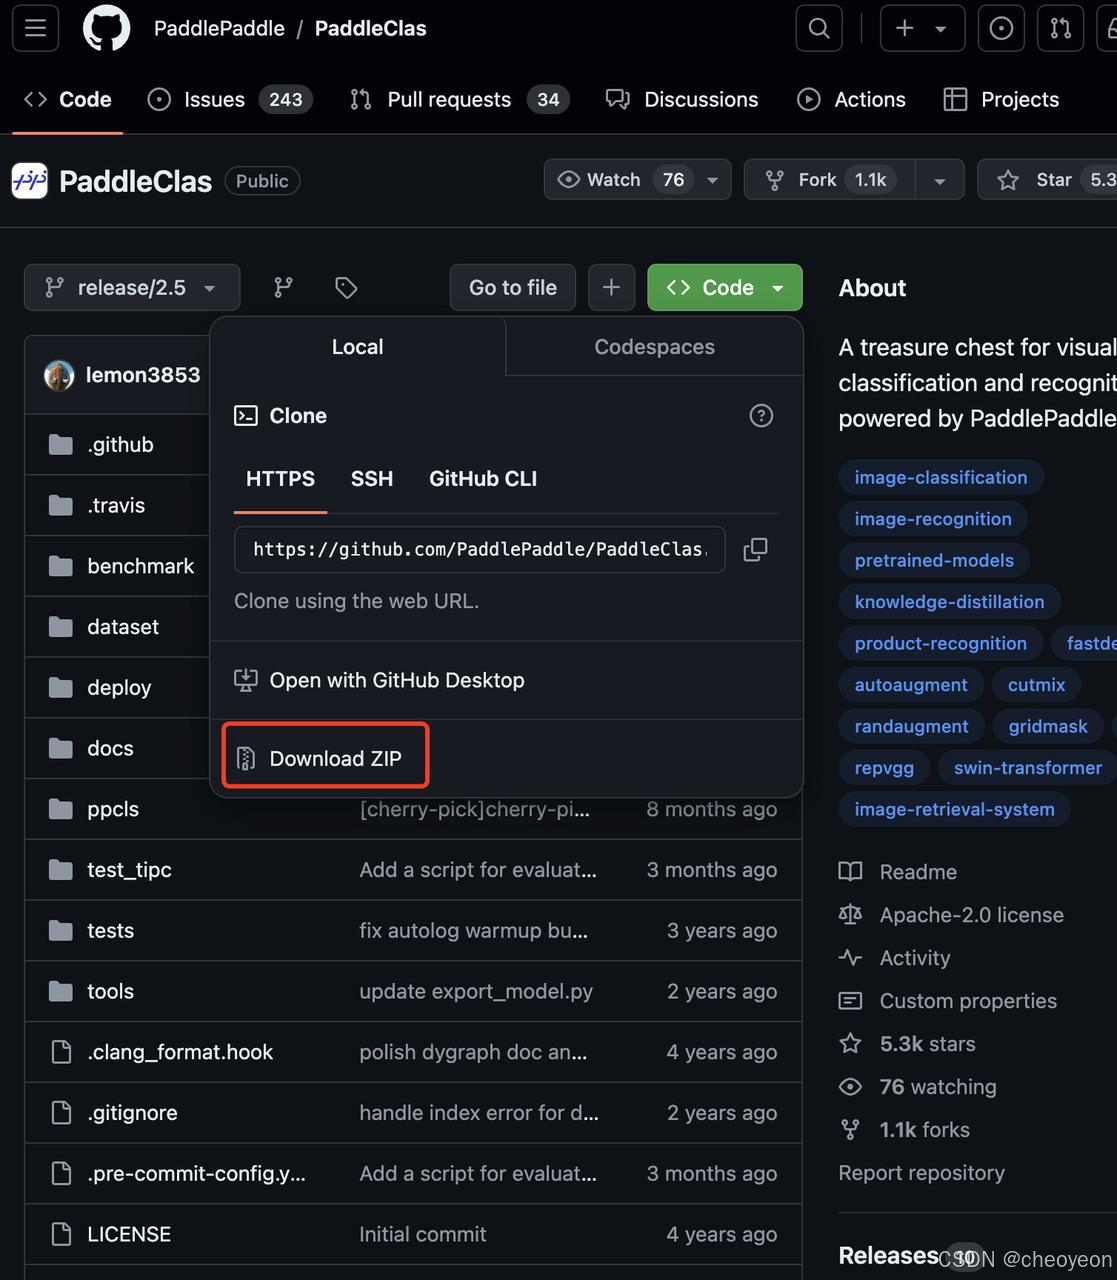Switch to the Code tab
Screen dimensions: 1117x1280
coord(67,99)
